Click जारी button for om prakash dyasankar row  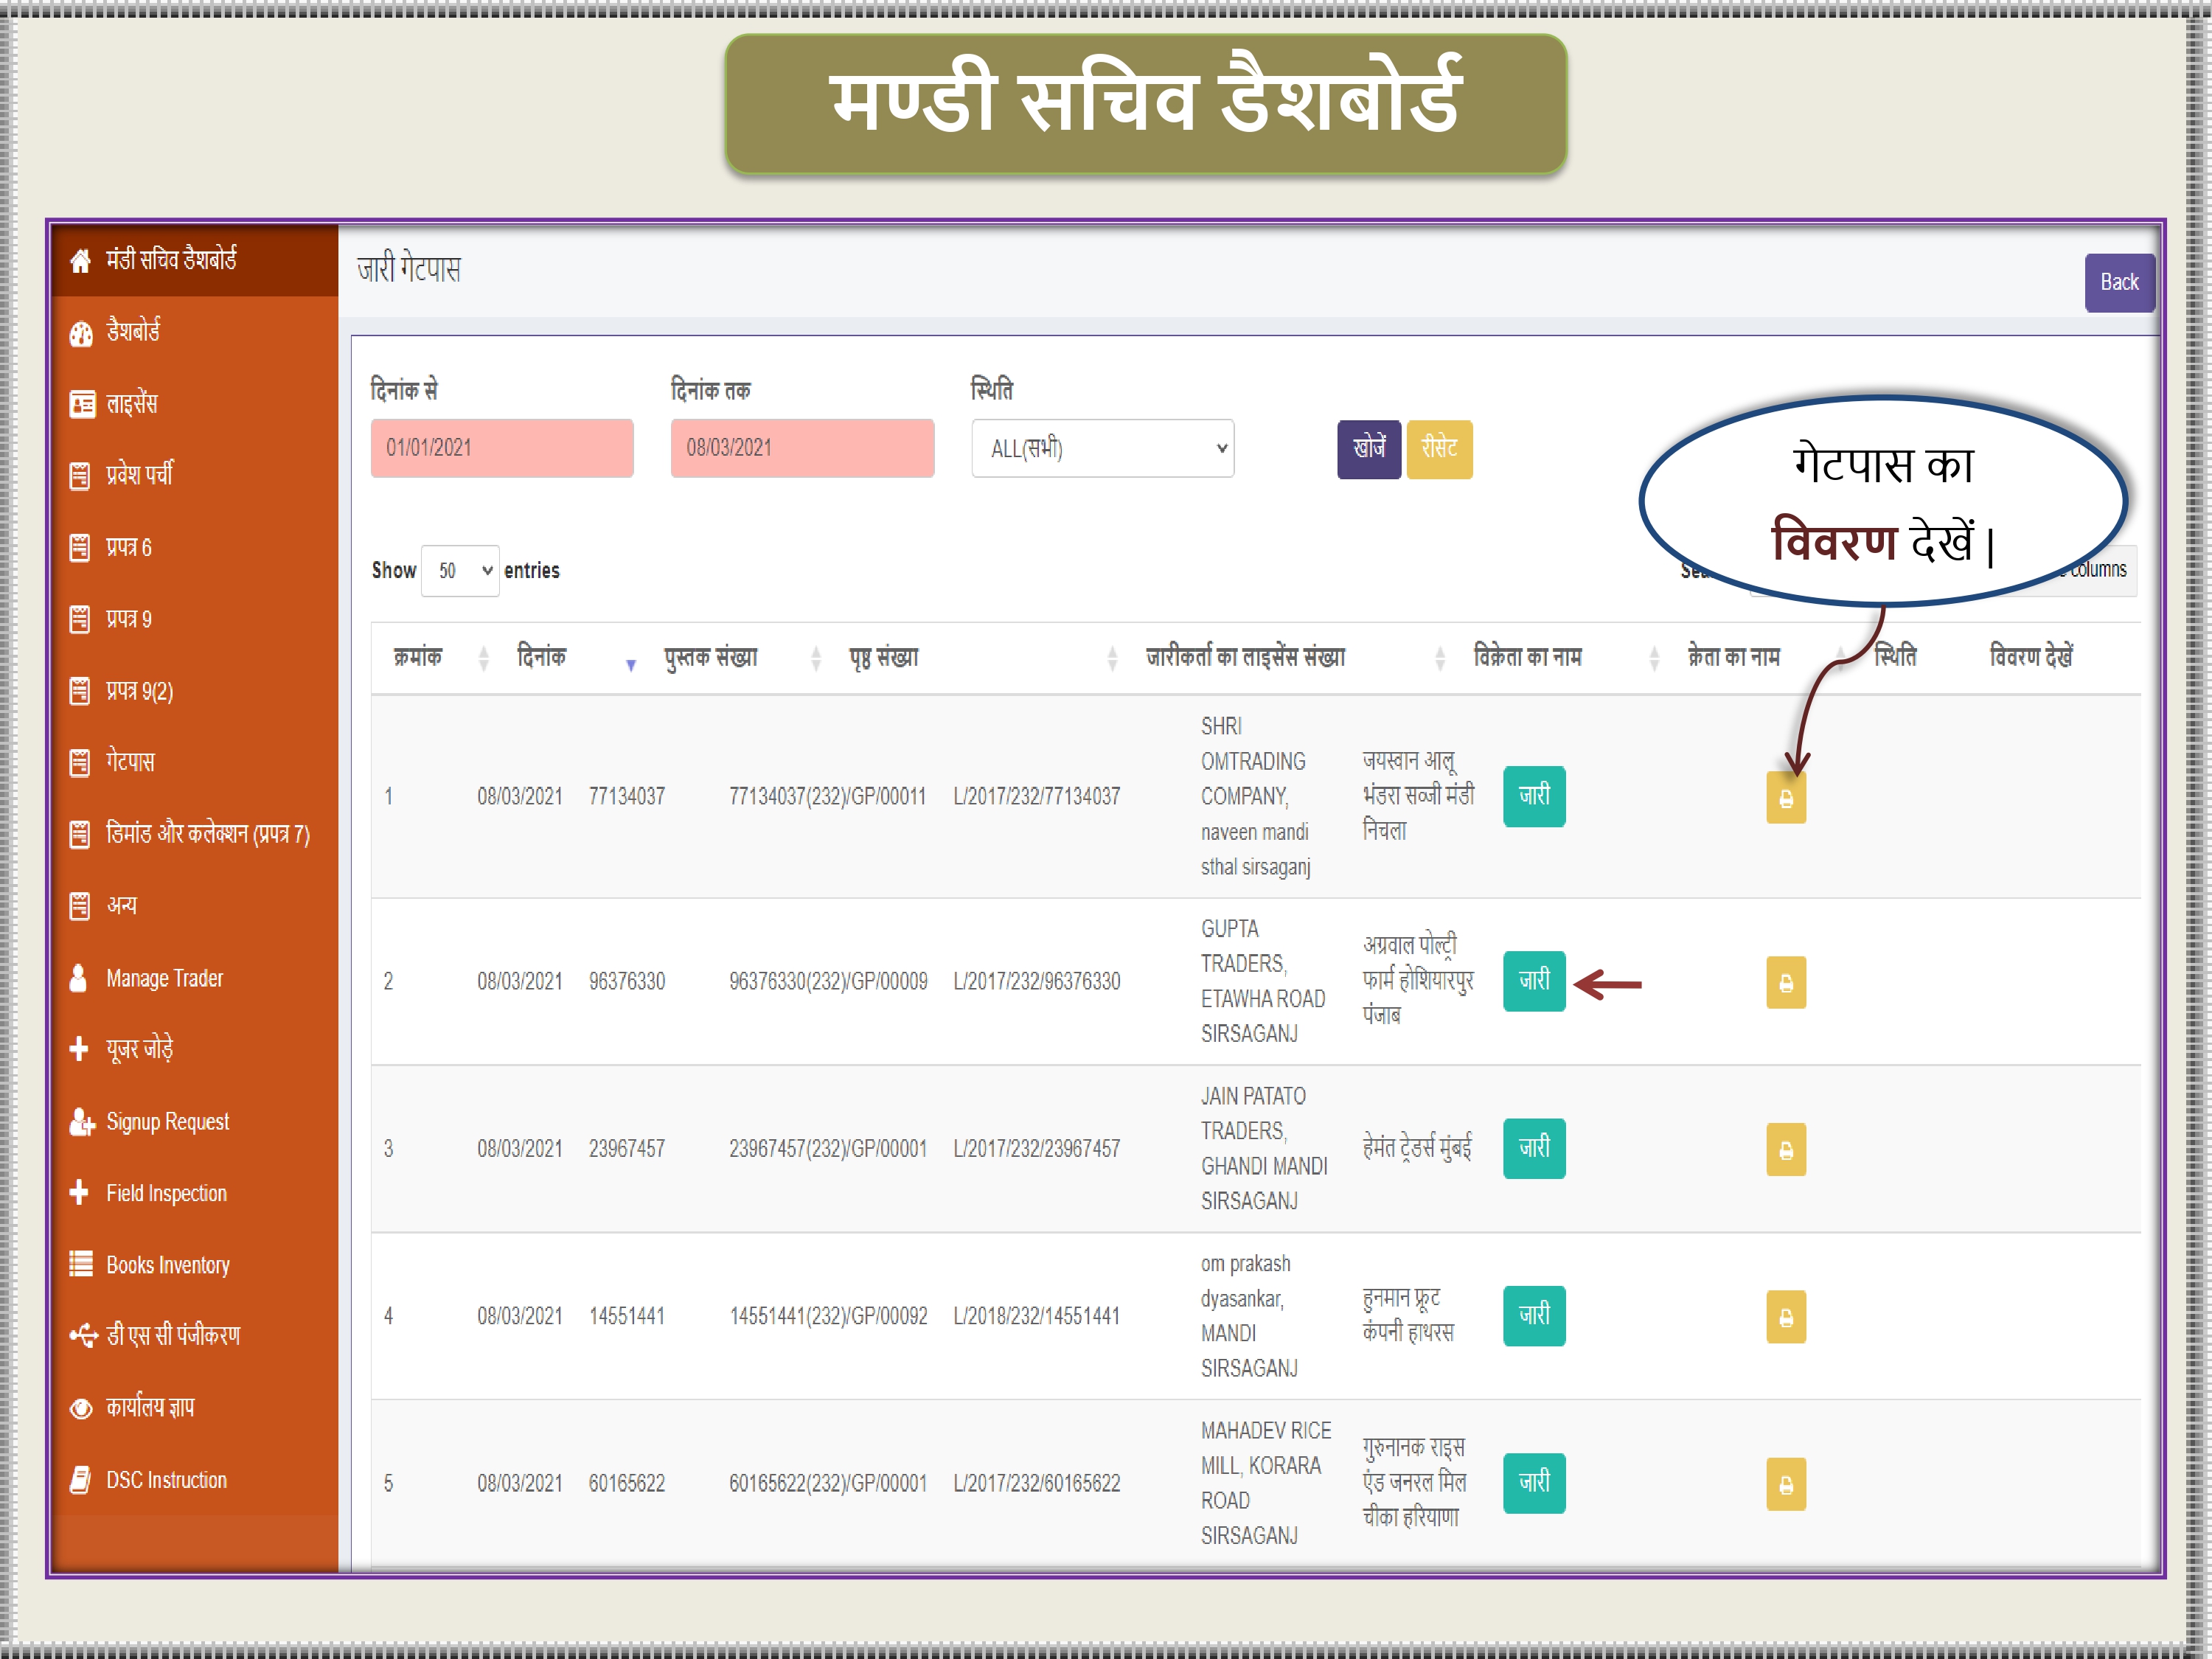point(1534,1316)
